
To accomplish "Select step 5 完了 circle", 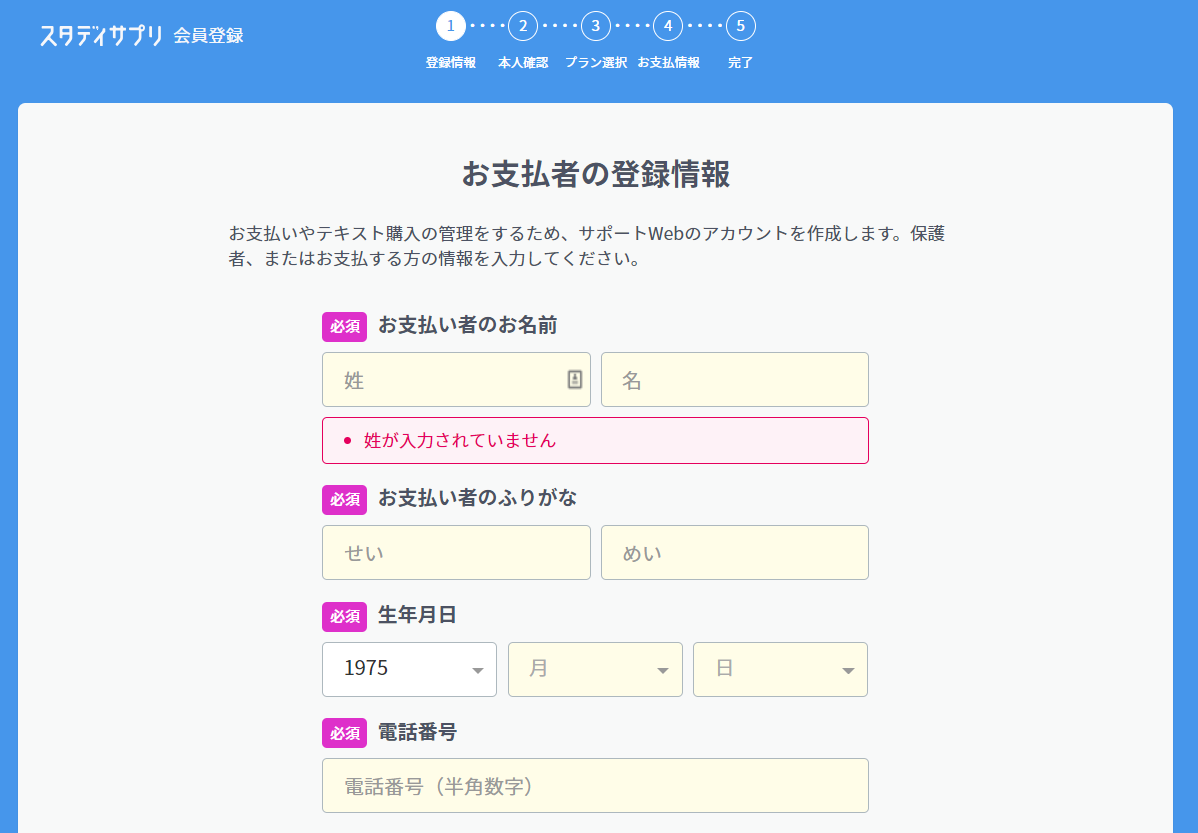I will coord(740,26).
